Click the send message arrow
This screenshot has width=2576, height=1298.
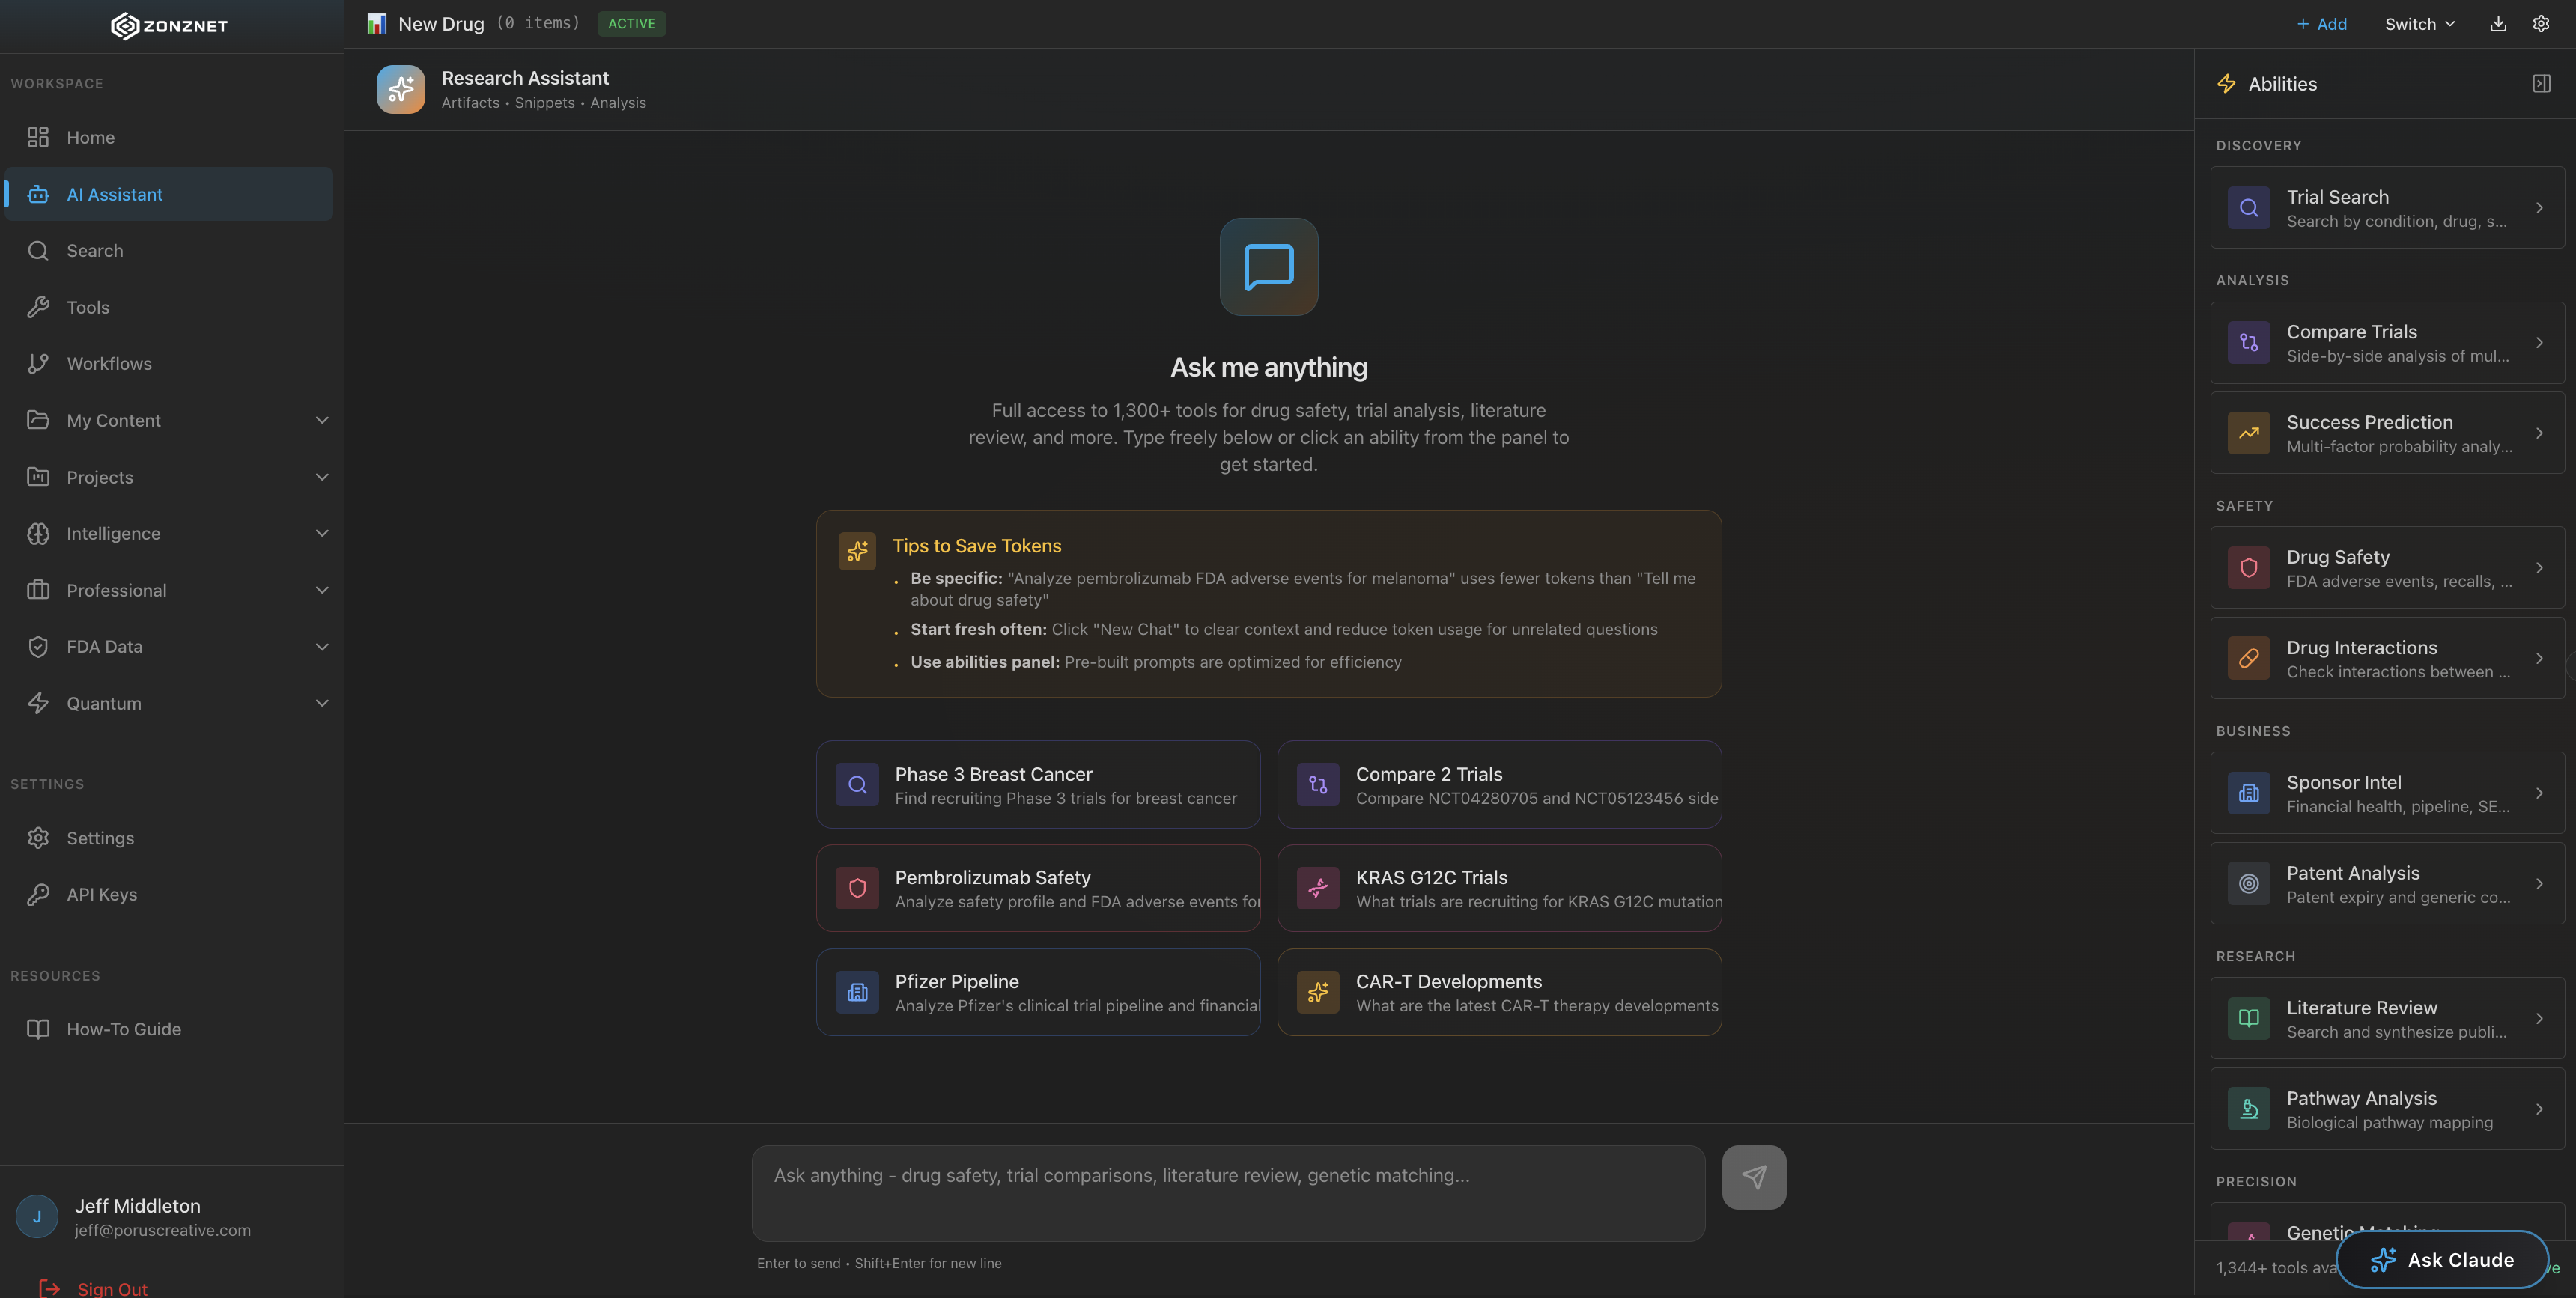pyautogui.click(x=1754, y=1177)
